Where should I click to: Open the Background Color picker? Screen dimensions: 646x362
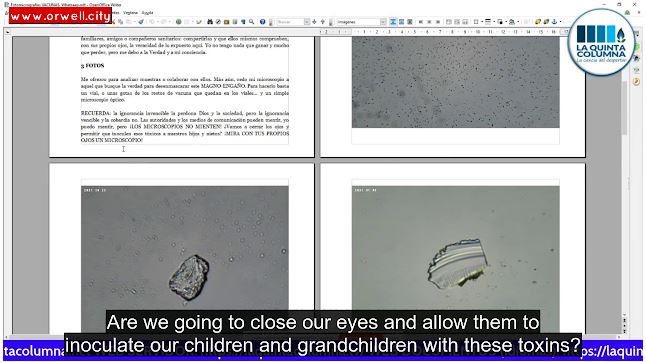(500, 21)
